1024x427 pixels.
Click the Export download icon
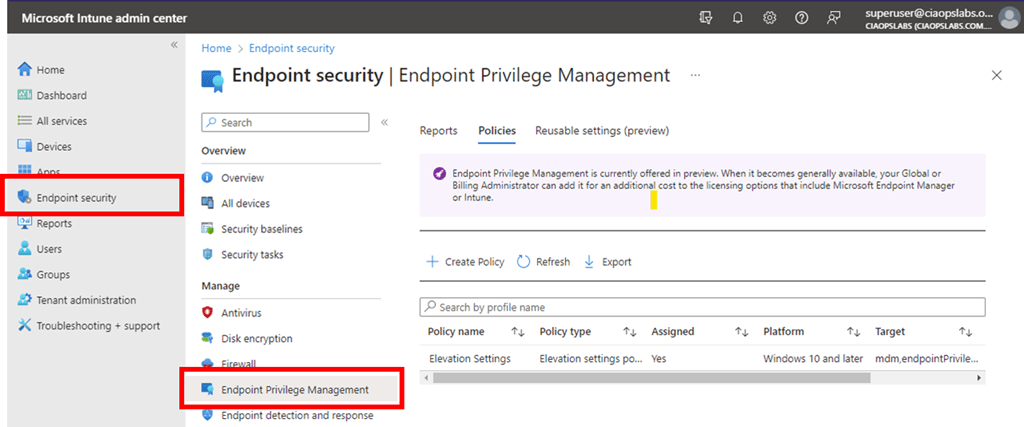click(x=589, y=262)
